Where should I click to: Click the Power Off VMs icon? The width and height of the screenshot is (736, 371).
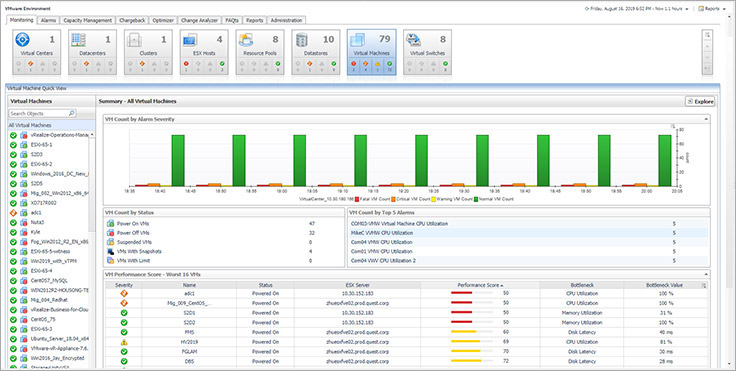(110, 233)
